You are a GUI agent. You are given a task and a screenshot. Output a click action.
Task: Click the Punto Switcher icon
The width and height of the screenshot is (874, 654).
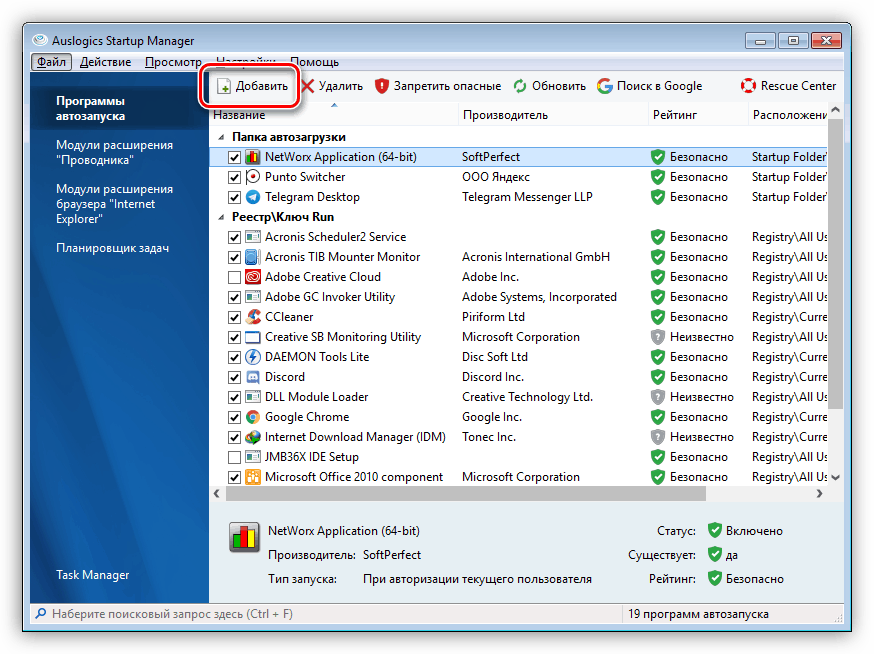click(x=253, y=177)
